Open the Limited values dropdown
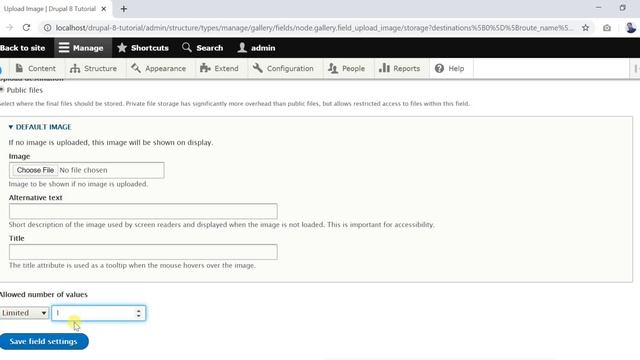This screenshot has width=640, height=360. [24, 313]
